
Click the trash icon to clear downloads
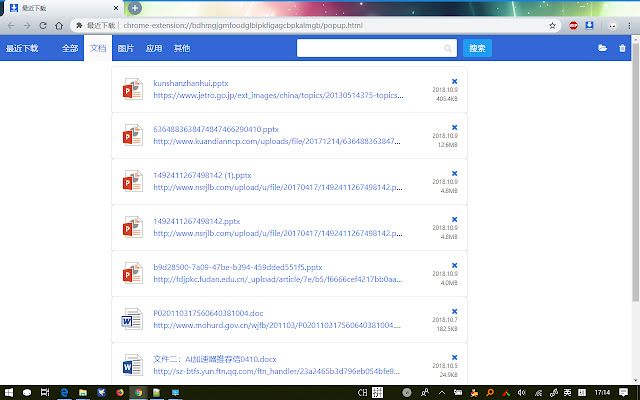pos(623,47)
